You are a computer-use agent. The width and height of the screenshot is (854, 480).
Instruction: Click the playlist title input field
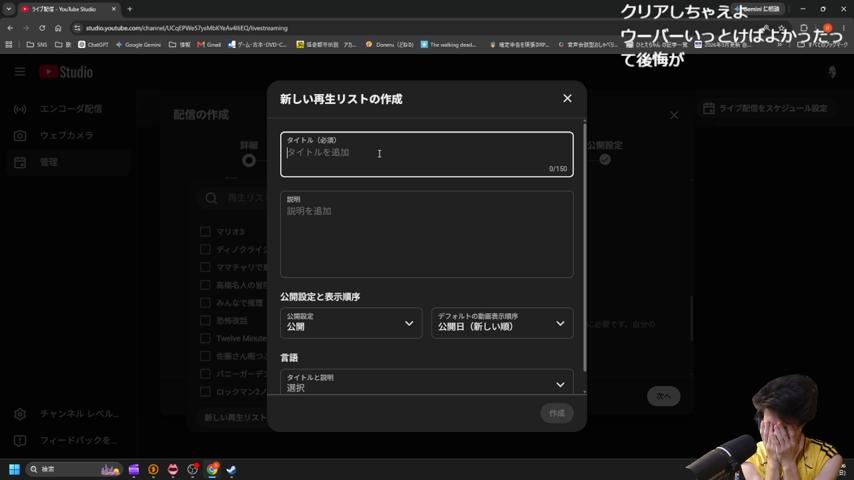point(426,154)
